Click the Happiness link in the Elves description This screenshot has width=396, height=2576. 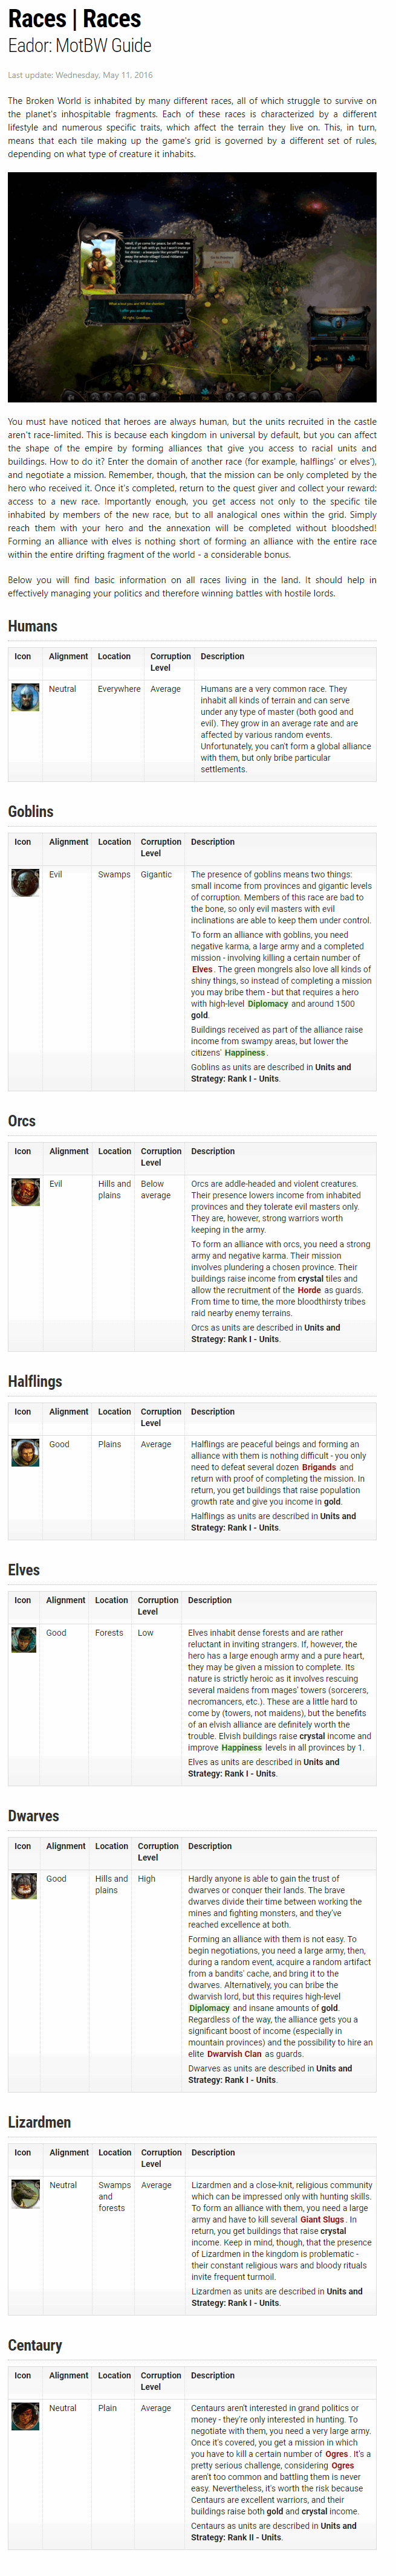tap(241, 1747)
